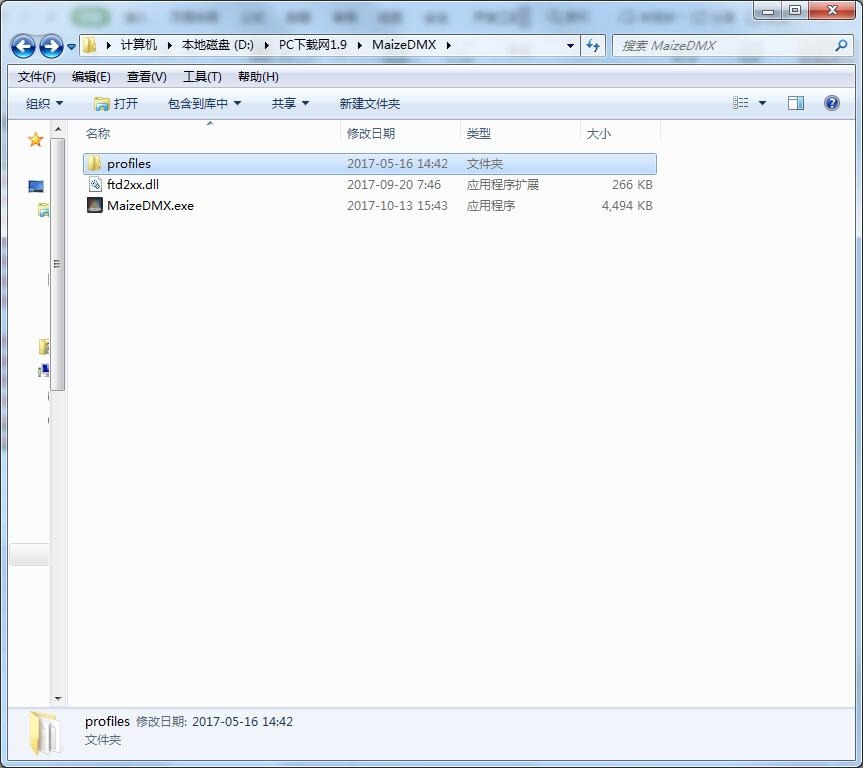Click the navigation pane scroll up arrow
Screen dimensions: 863x768
[x=58, y=129]
